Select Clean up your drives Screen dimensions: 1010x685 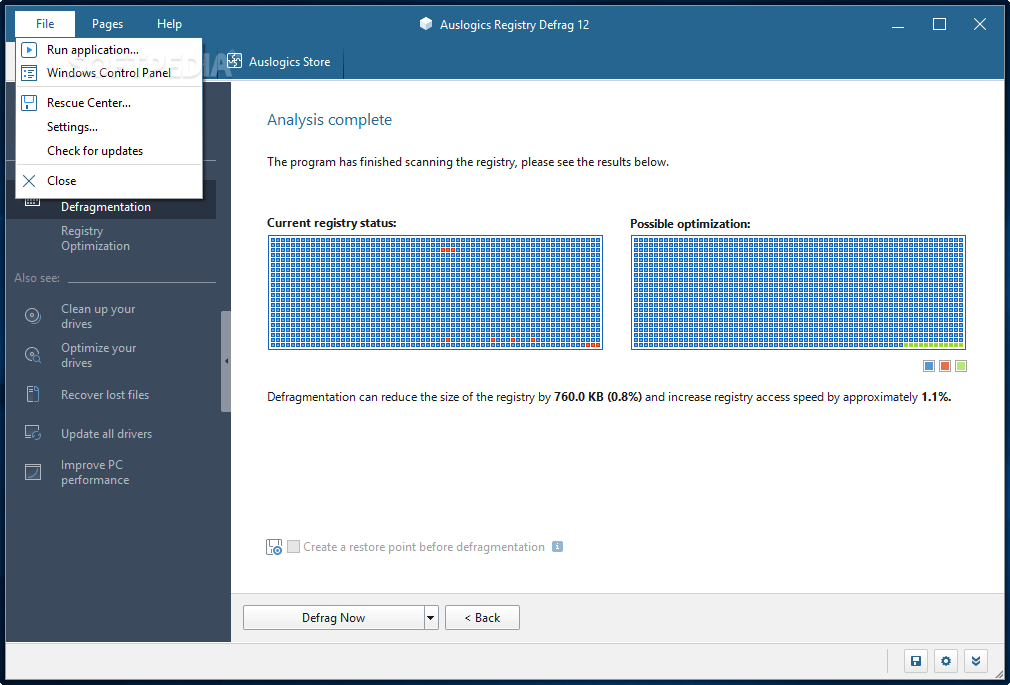click(96, 316)
